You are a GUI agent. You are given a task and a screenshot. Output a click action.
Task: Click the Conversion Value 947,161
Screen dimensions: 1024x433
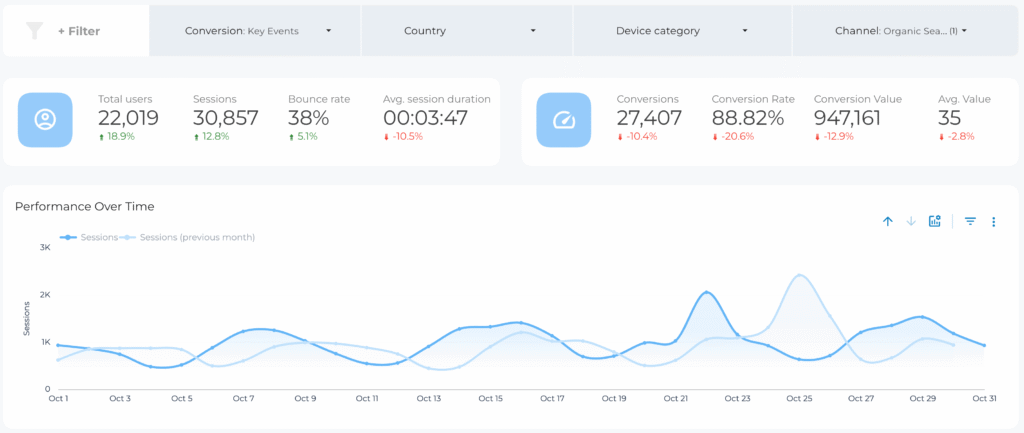tap(847, 118)
